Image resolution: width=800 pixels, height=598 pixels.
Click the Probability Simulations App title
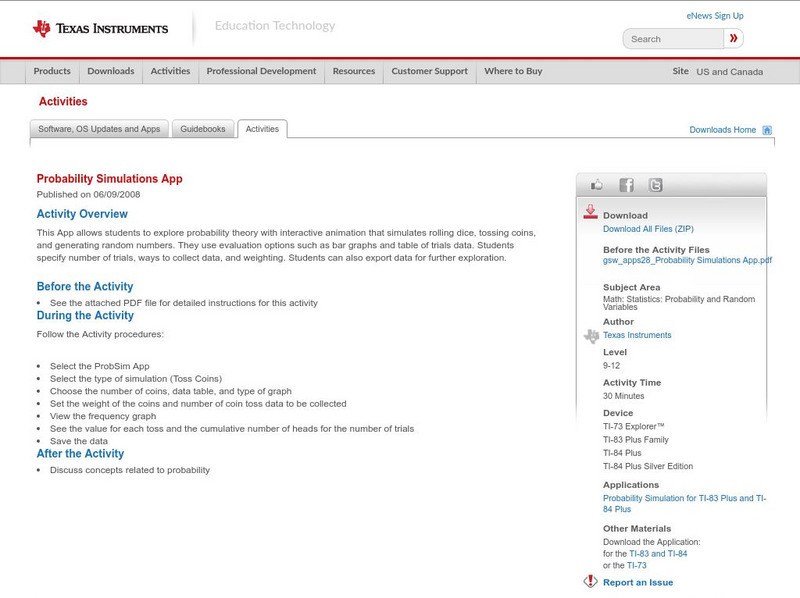[x=109, y=179]
